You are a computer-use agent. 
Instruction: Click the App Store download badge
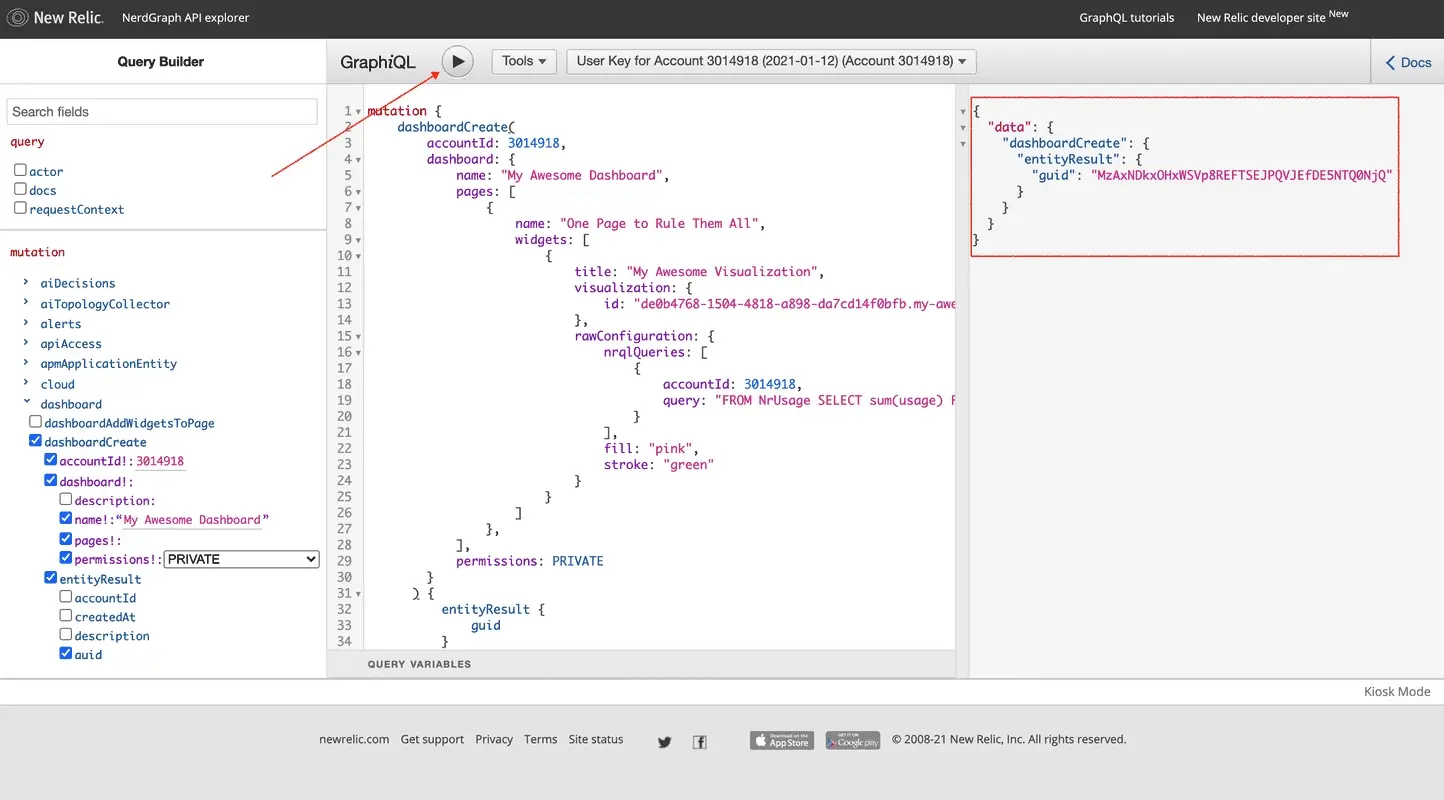click(781, 740)
